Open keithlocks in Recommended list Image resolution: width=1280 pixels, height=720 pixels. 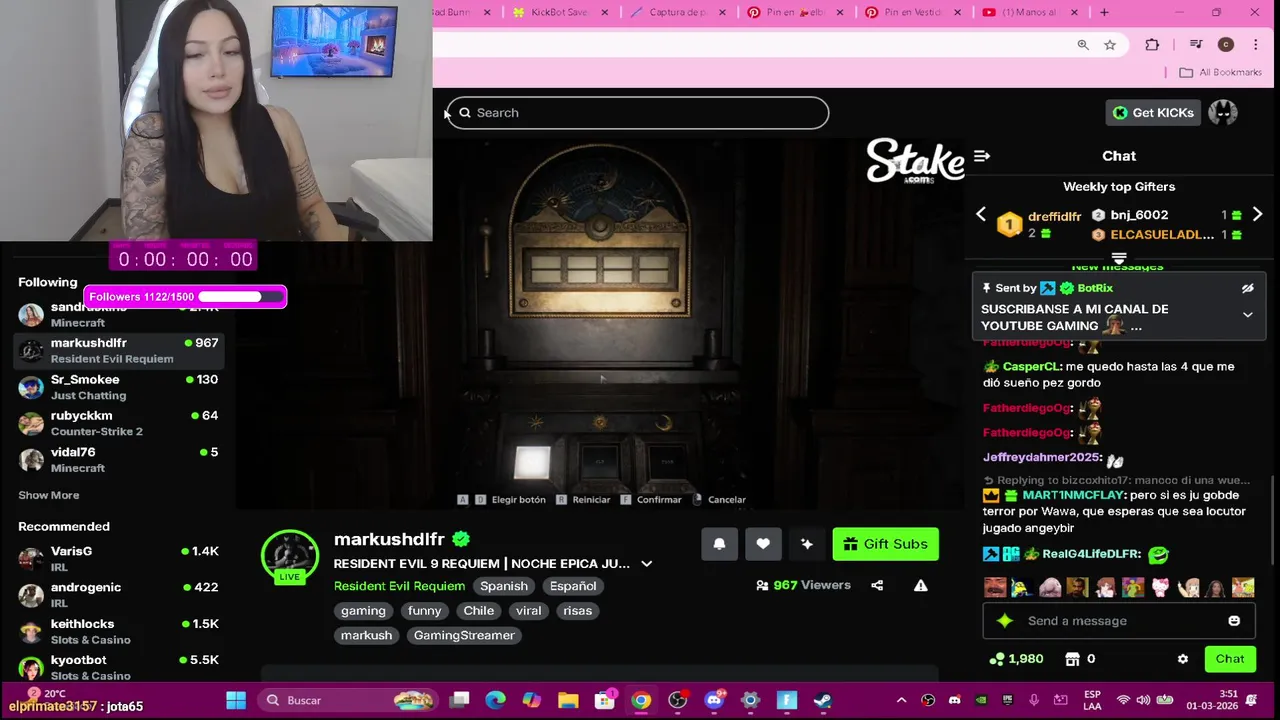click(x=119, y=631)
